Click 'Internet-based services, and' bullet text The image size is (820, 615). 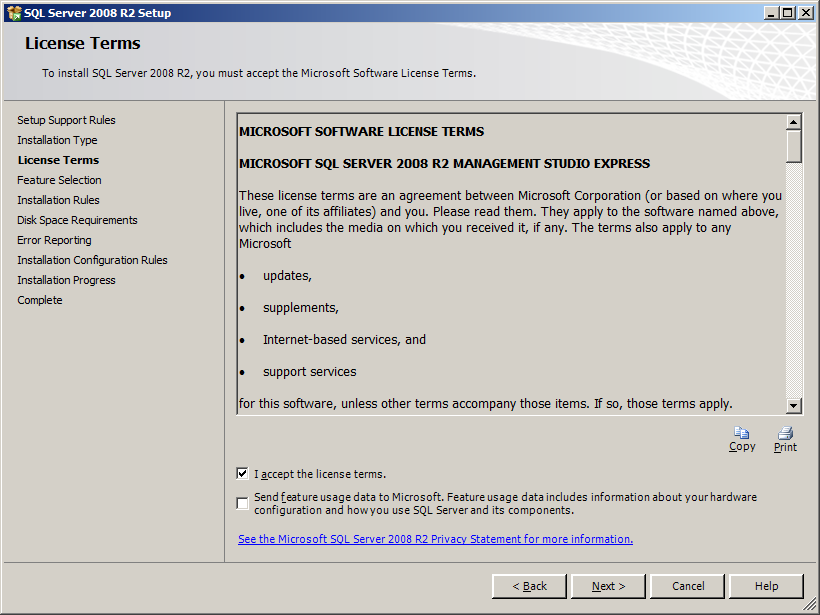point(344,340)
